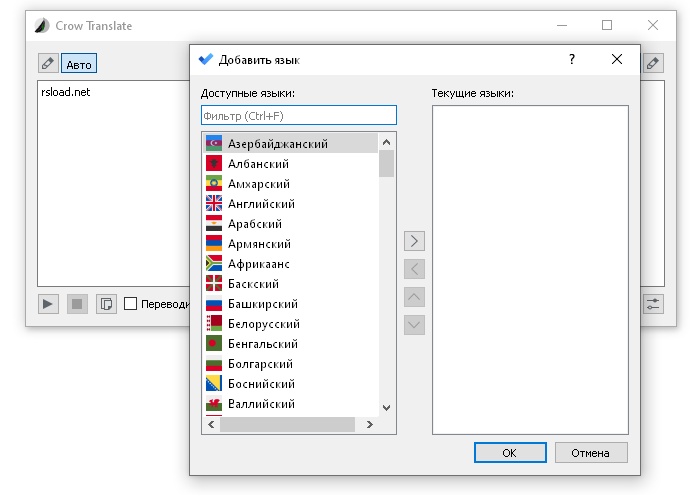696x495 pixels.
Task: Maximize the Crow Translate window
Action: coord(607,25)
